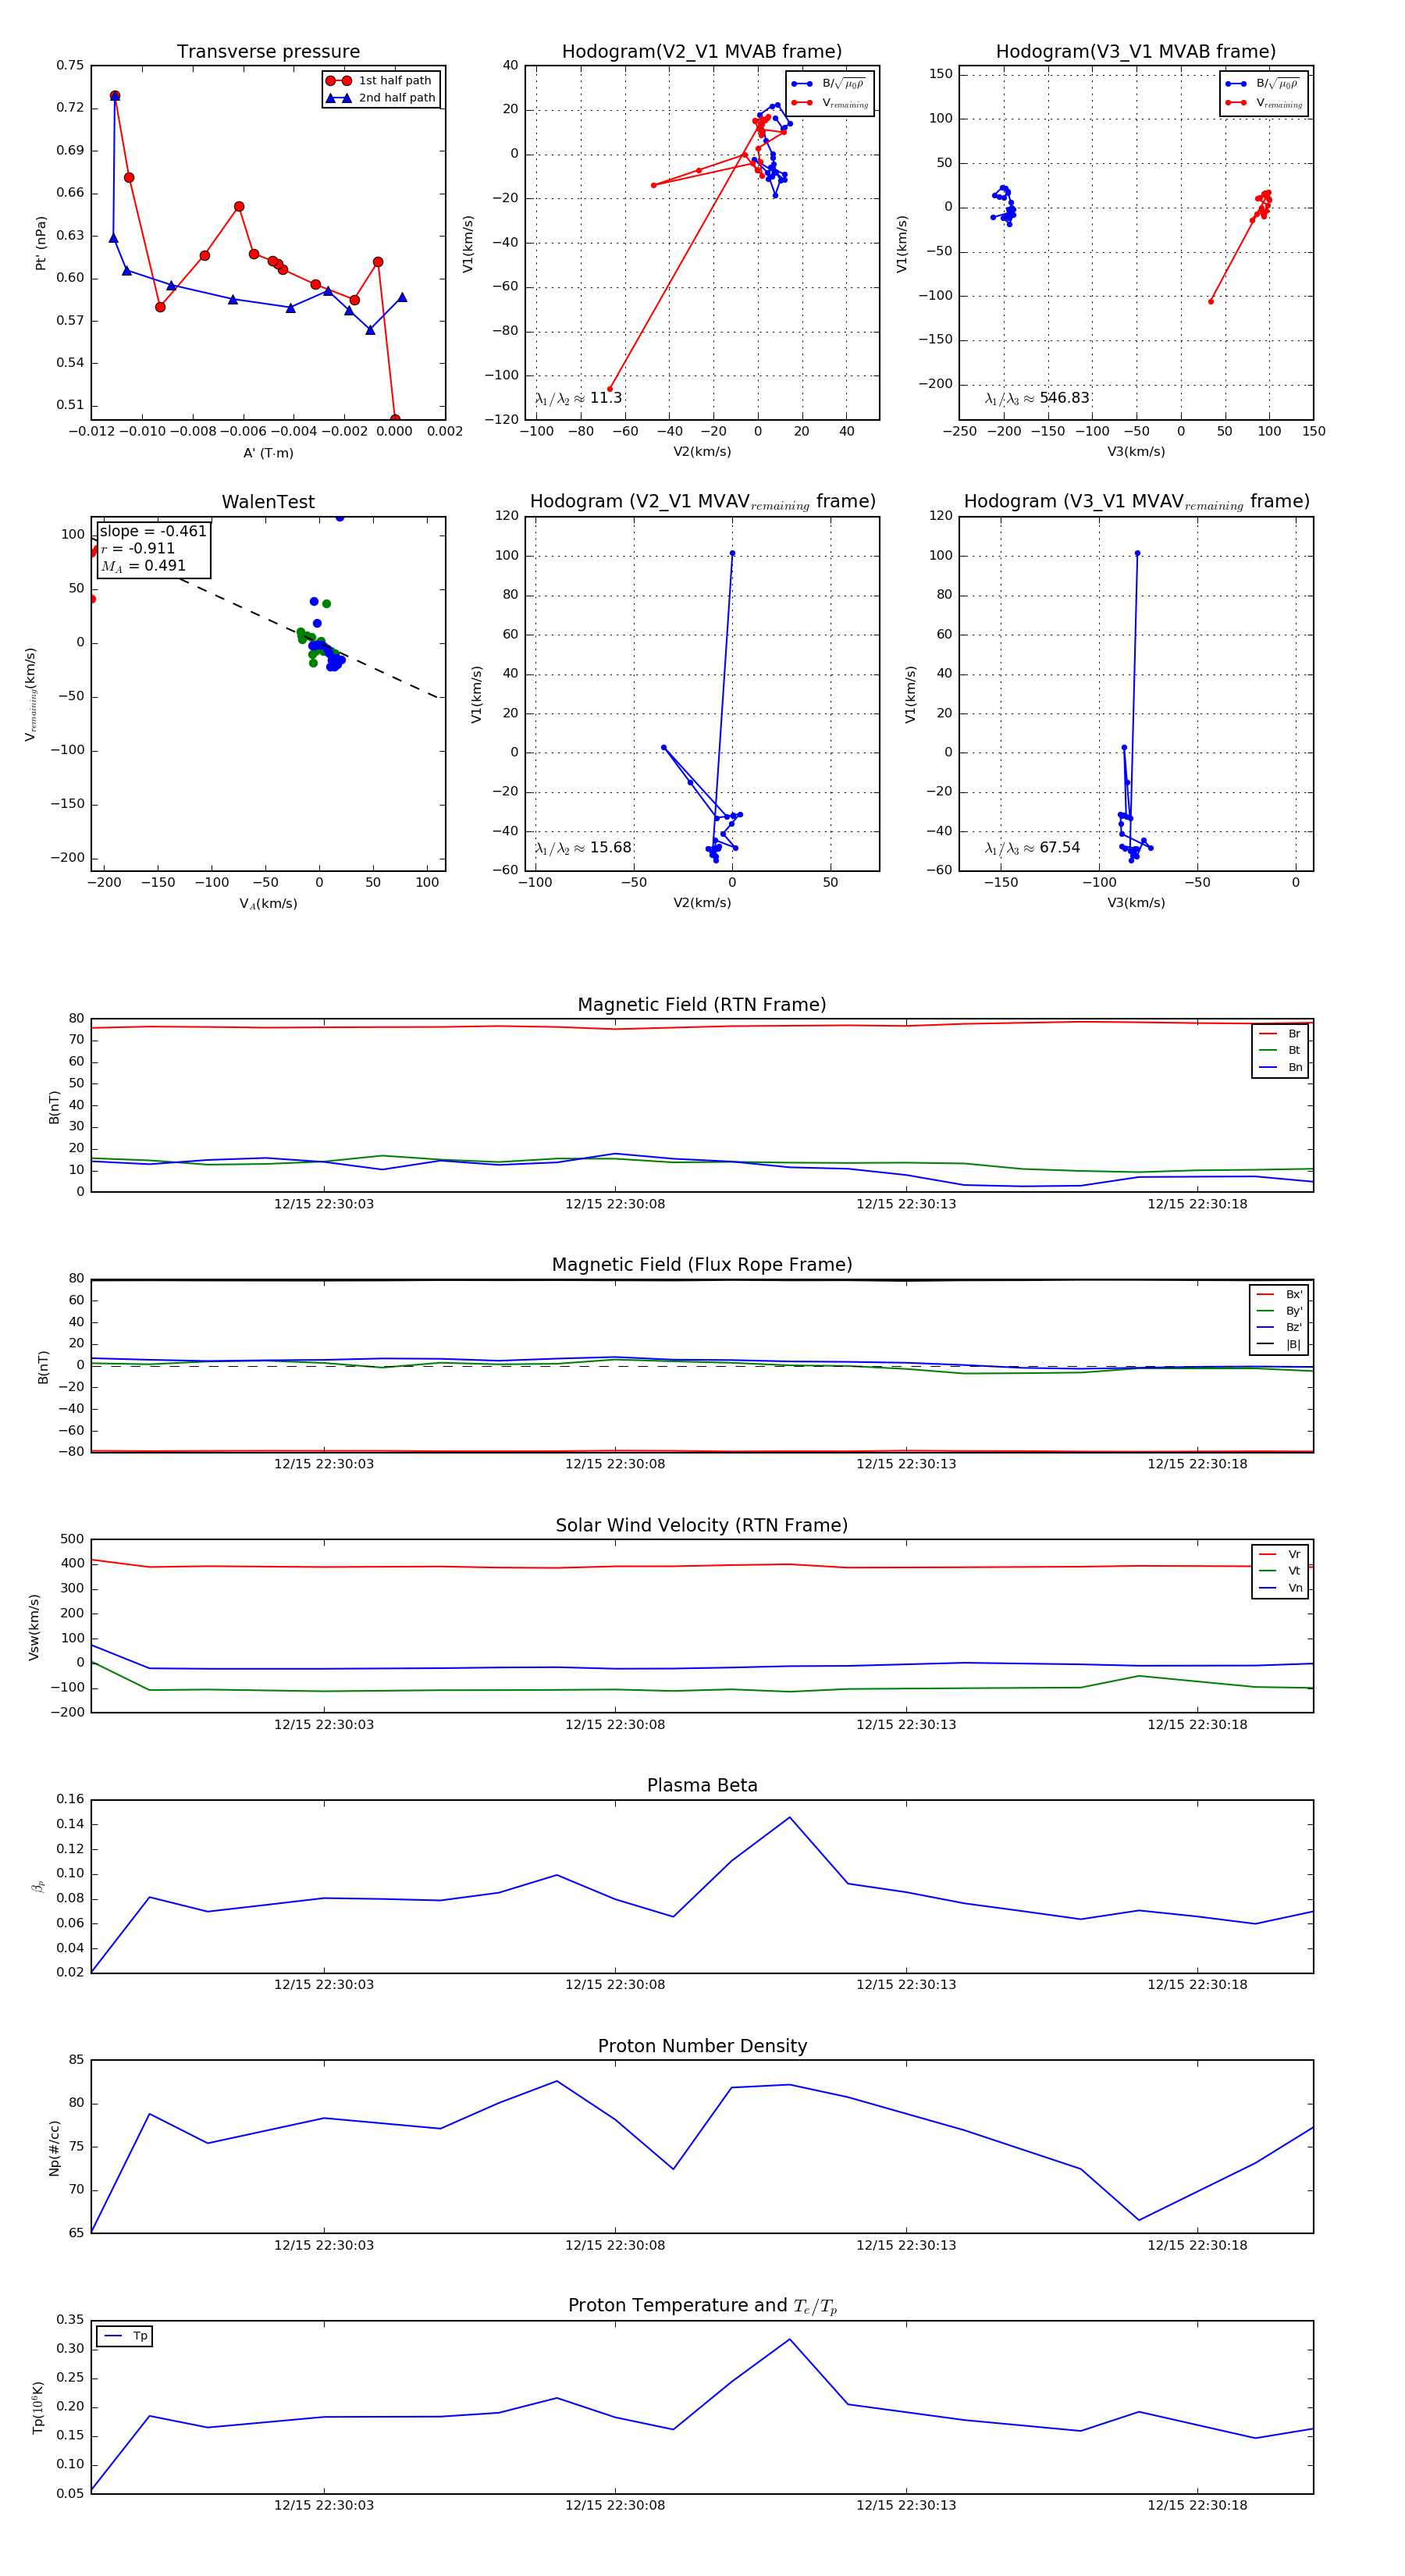Viewport: 1405px width, 2576px height.
Task: Click the "V_A(km/s)" x-axis label of WalenTest
Action: tap(268, 904)
